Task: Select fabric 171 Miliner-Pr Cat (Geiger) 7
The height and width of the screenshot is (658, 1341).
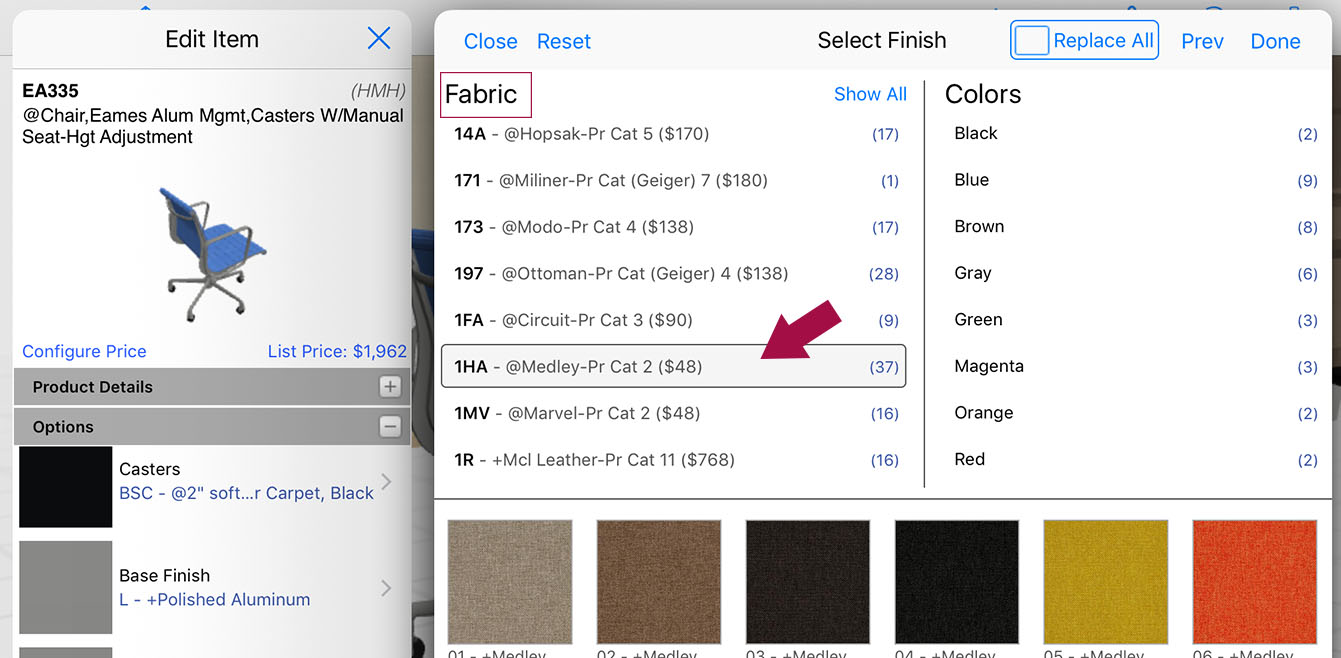Action: point(674,181)
